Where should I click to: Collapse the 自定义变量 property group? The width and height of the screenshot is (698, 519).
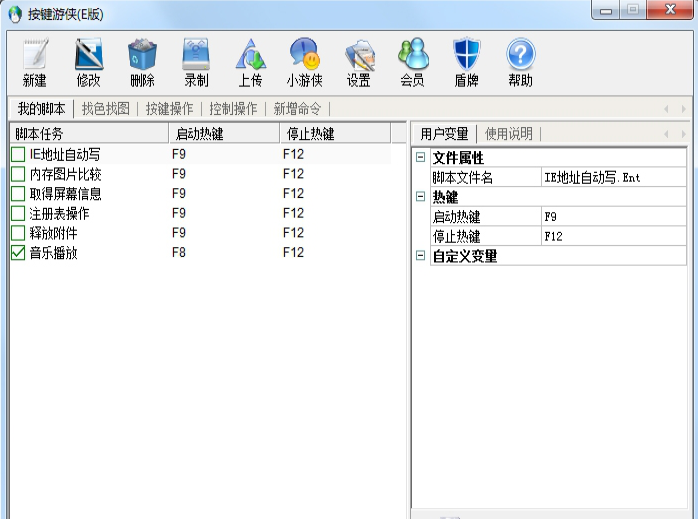(420, 255)
